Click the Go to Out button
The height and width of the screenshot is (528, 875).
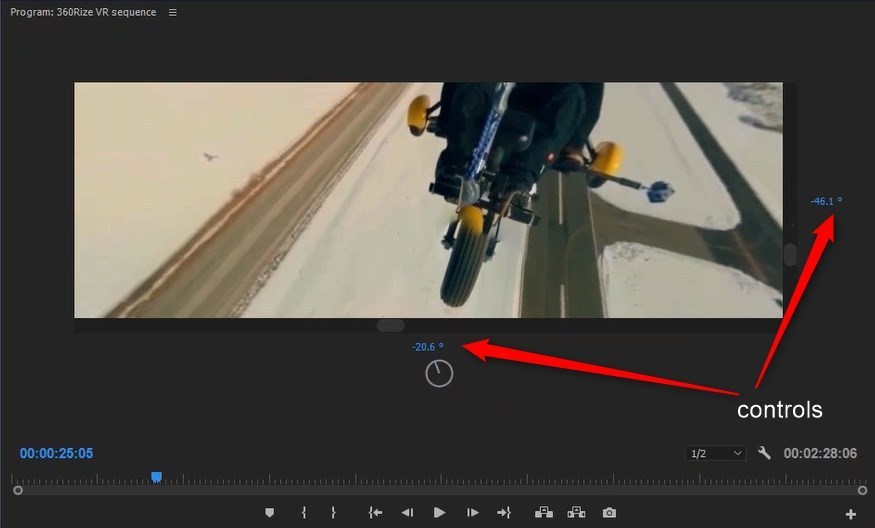tap(504, 512)
